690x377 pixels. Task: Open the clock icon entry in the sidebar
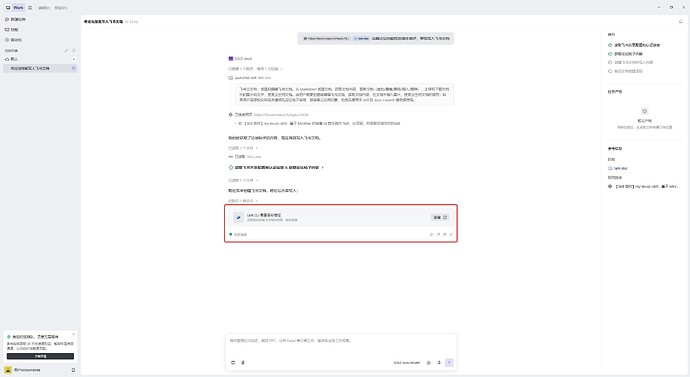click(x=13, y=40)
